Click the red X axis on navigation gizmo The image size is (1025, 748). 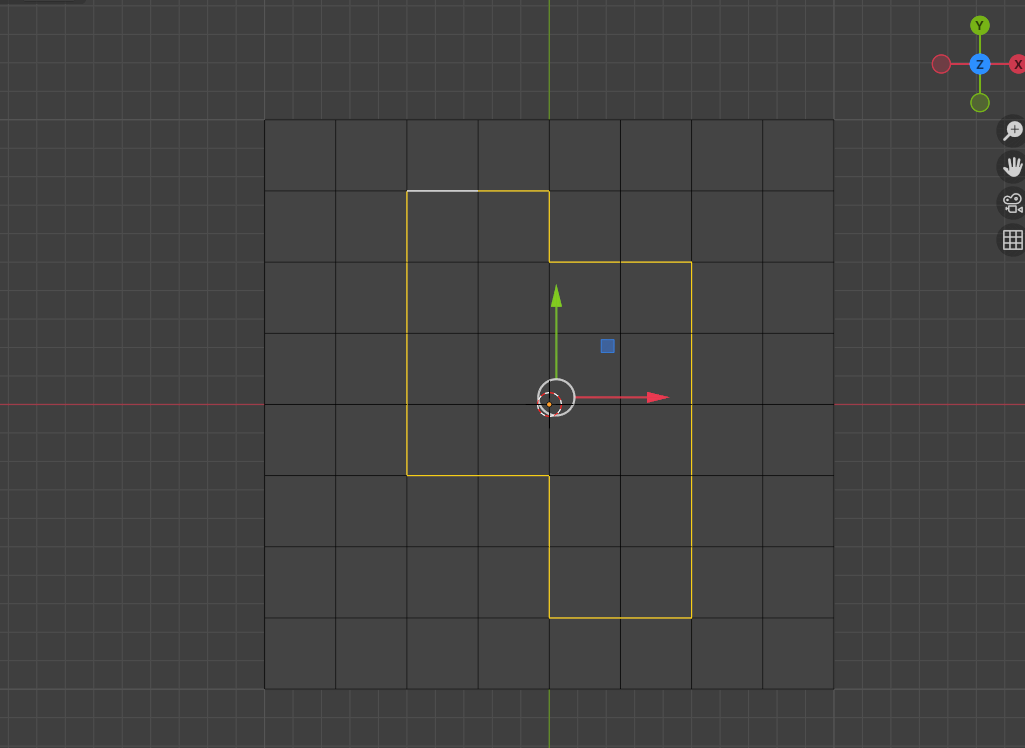pos(1017,64)
